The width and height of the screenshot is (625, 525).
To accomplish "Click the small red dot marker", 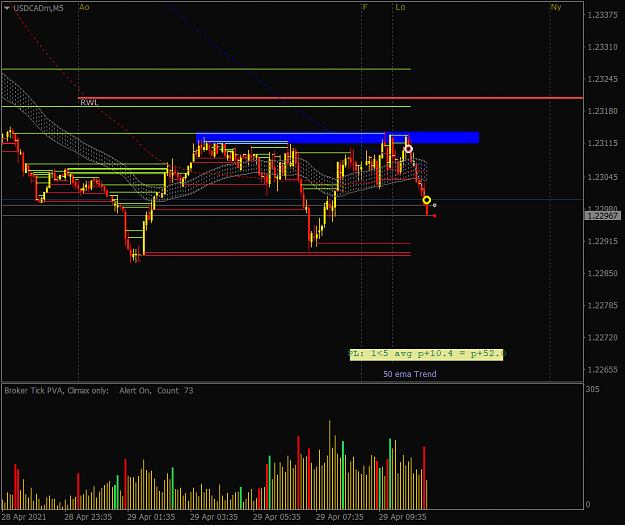I will click(434, 216).
